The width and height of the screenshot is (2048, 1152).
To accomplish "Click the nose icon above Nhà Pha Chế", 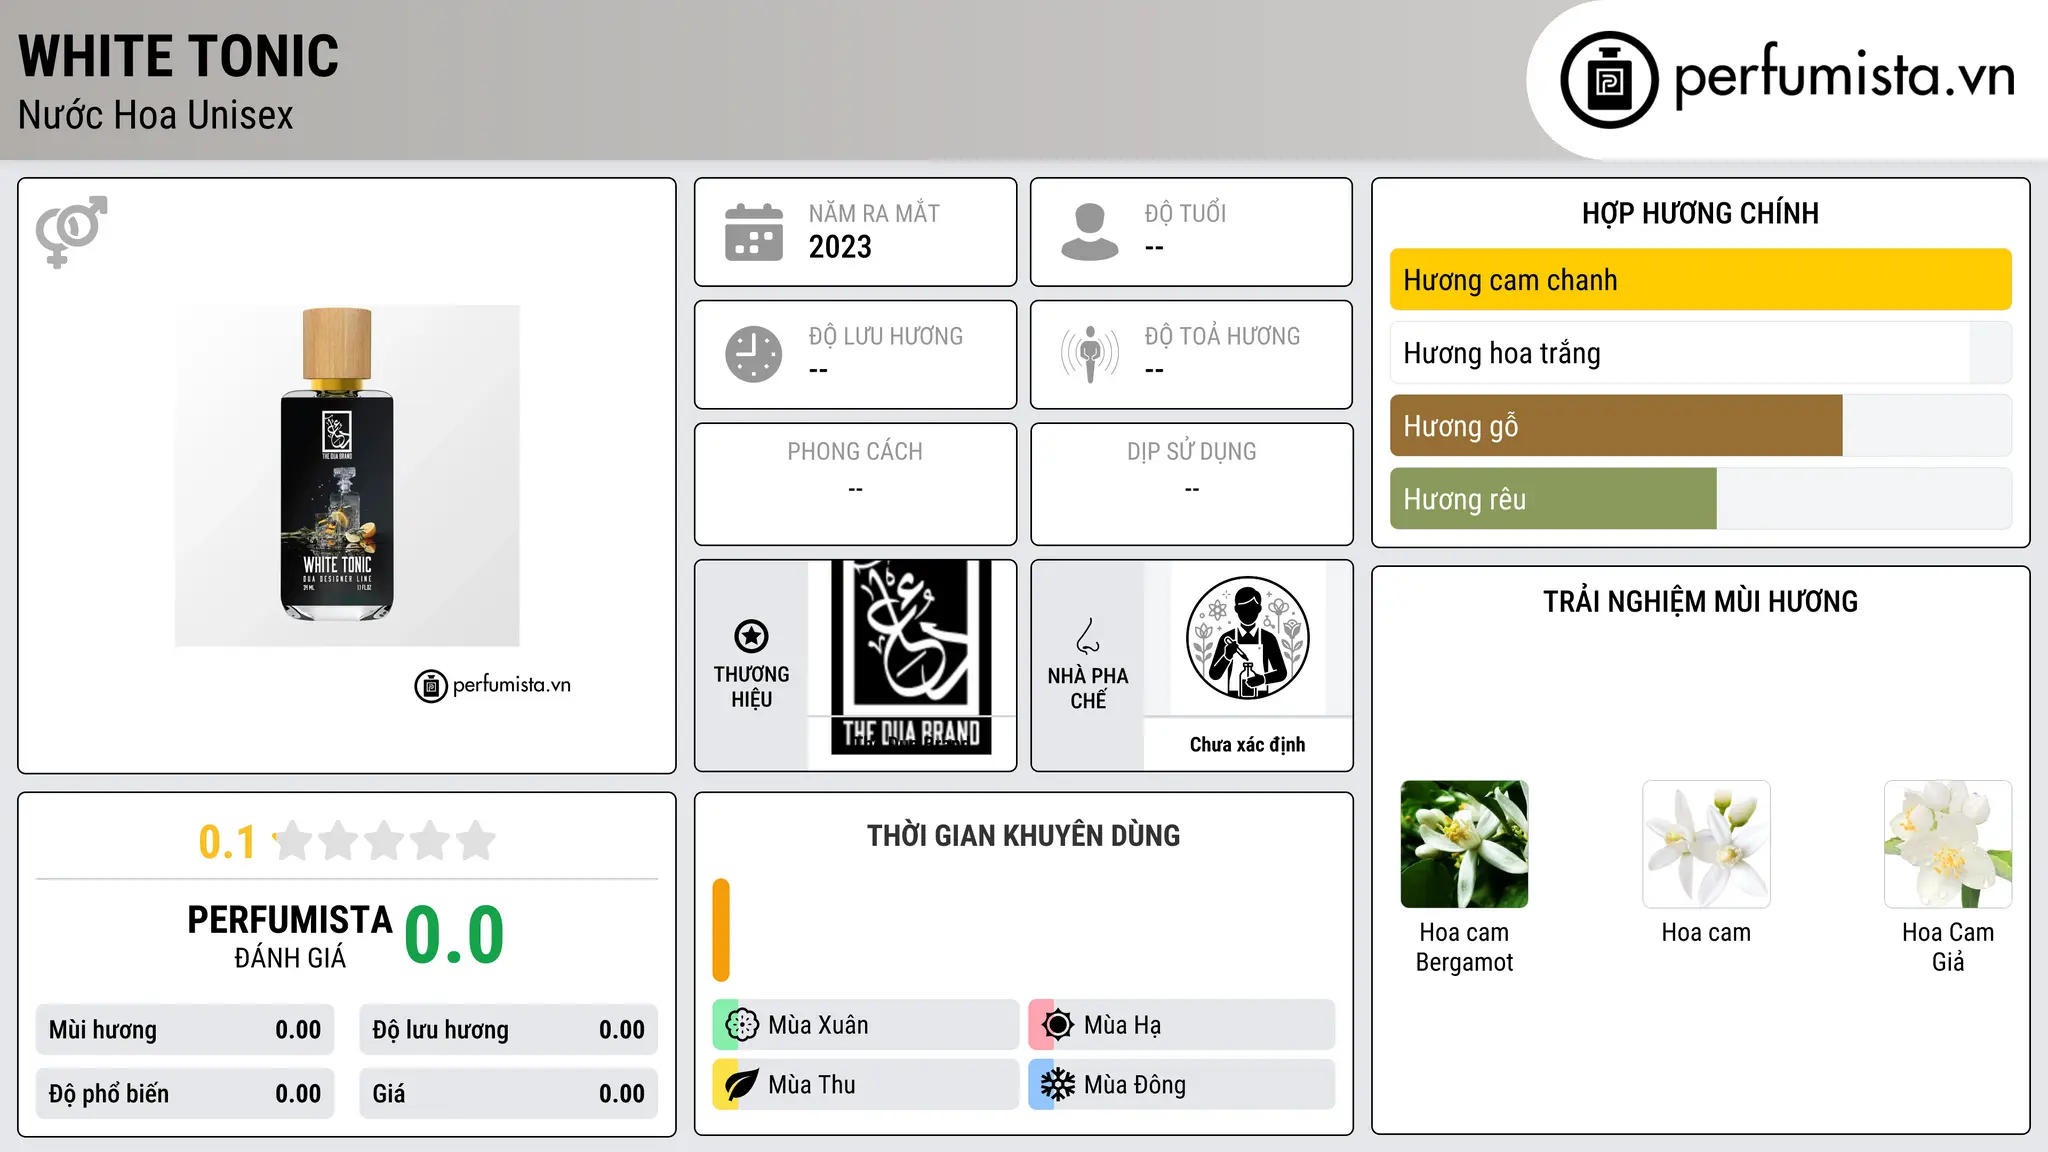I will [x=1088, y=636].
